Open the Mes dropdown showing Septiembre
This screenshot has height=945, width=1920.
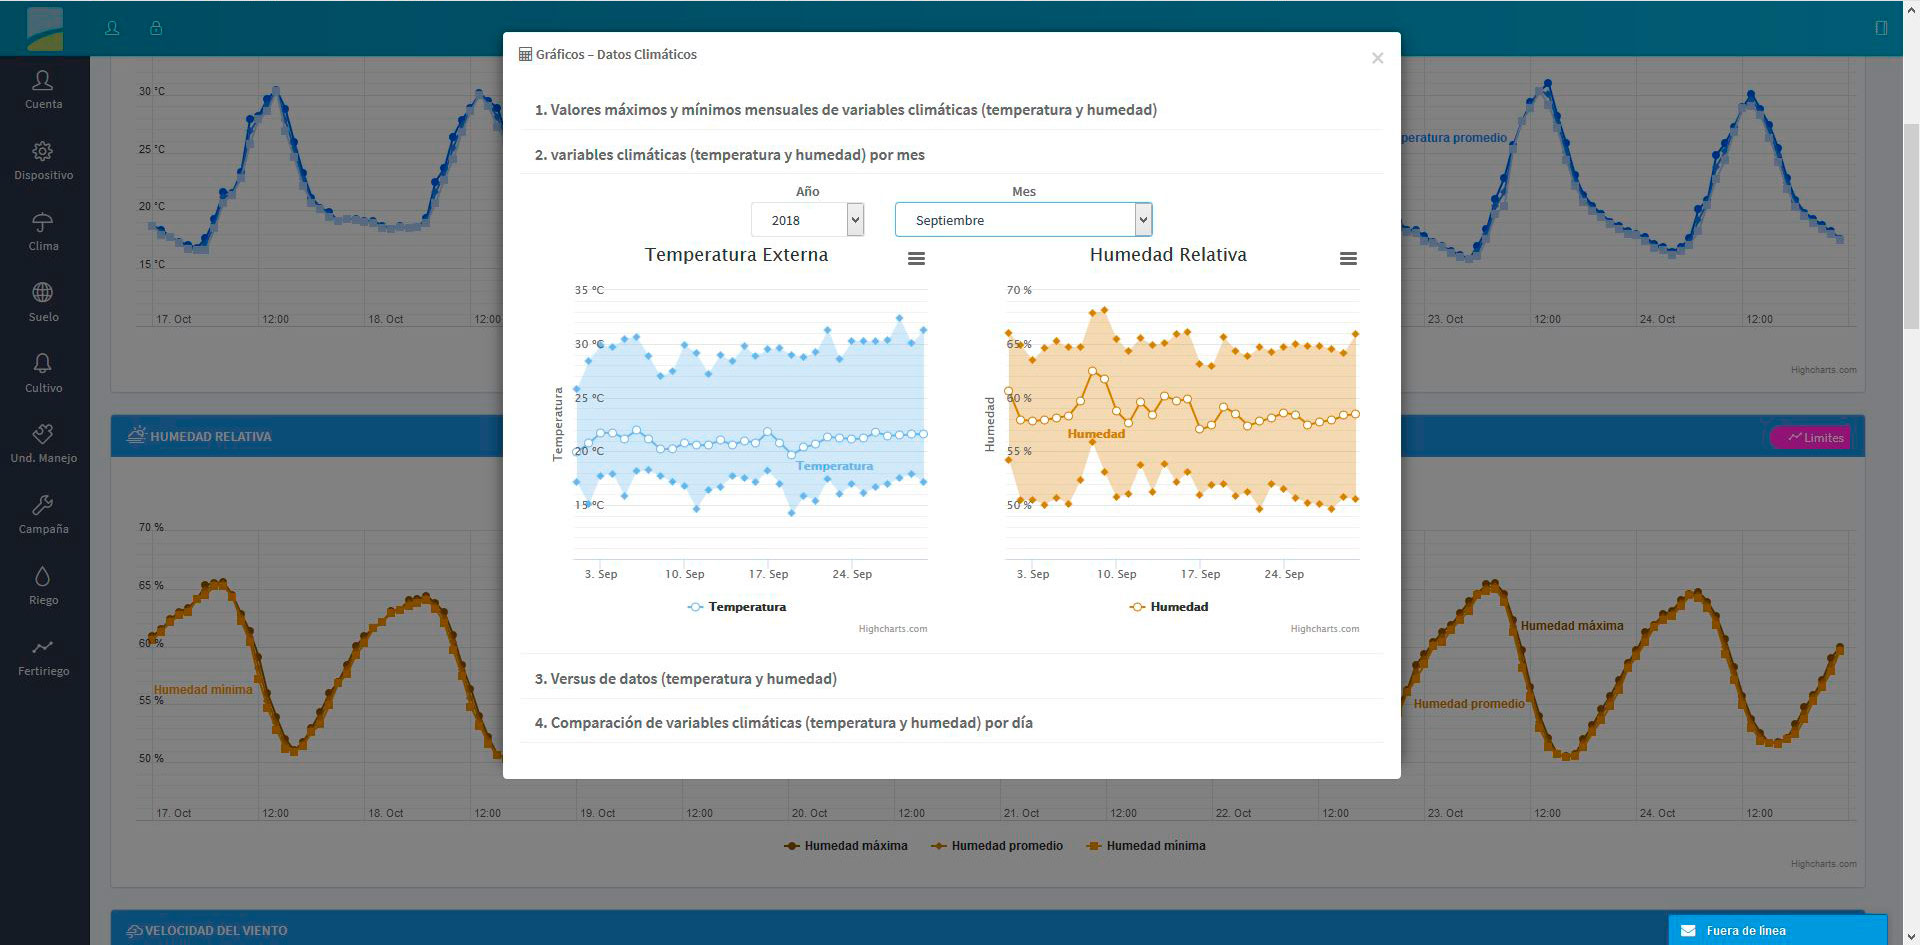(1023, 220)
